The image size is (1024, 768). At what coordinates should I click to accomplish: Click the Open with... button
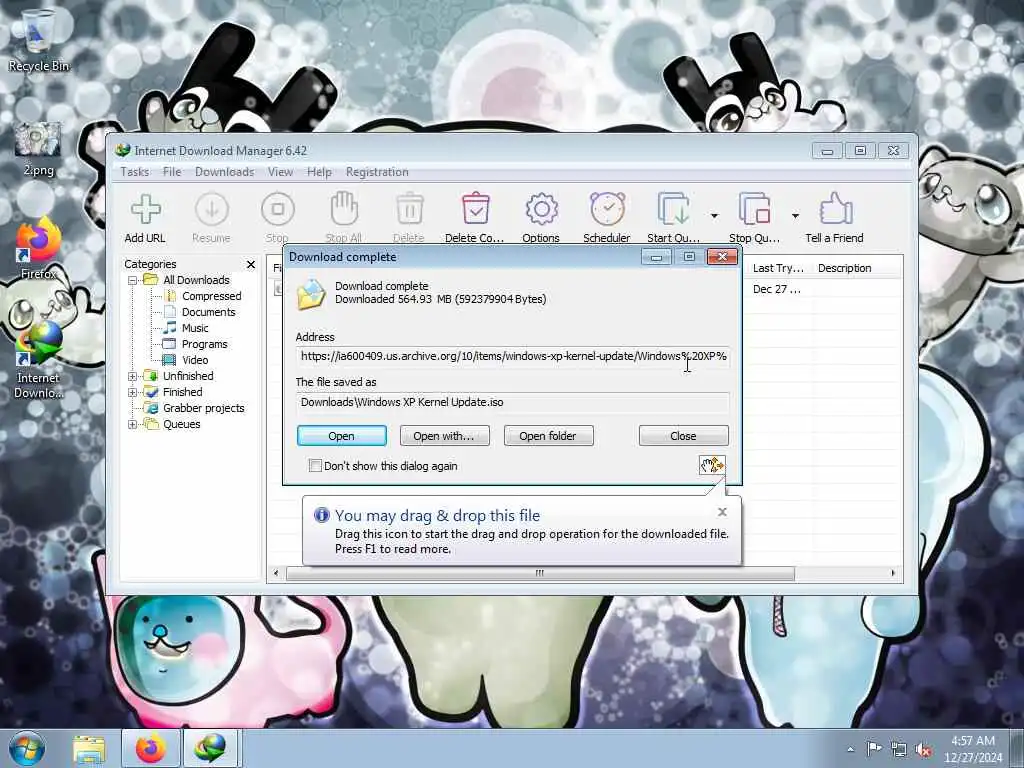[444, 436]
